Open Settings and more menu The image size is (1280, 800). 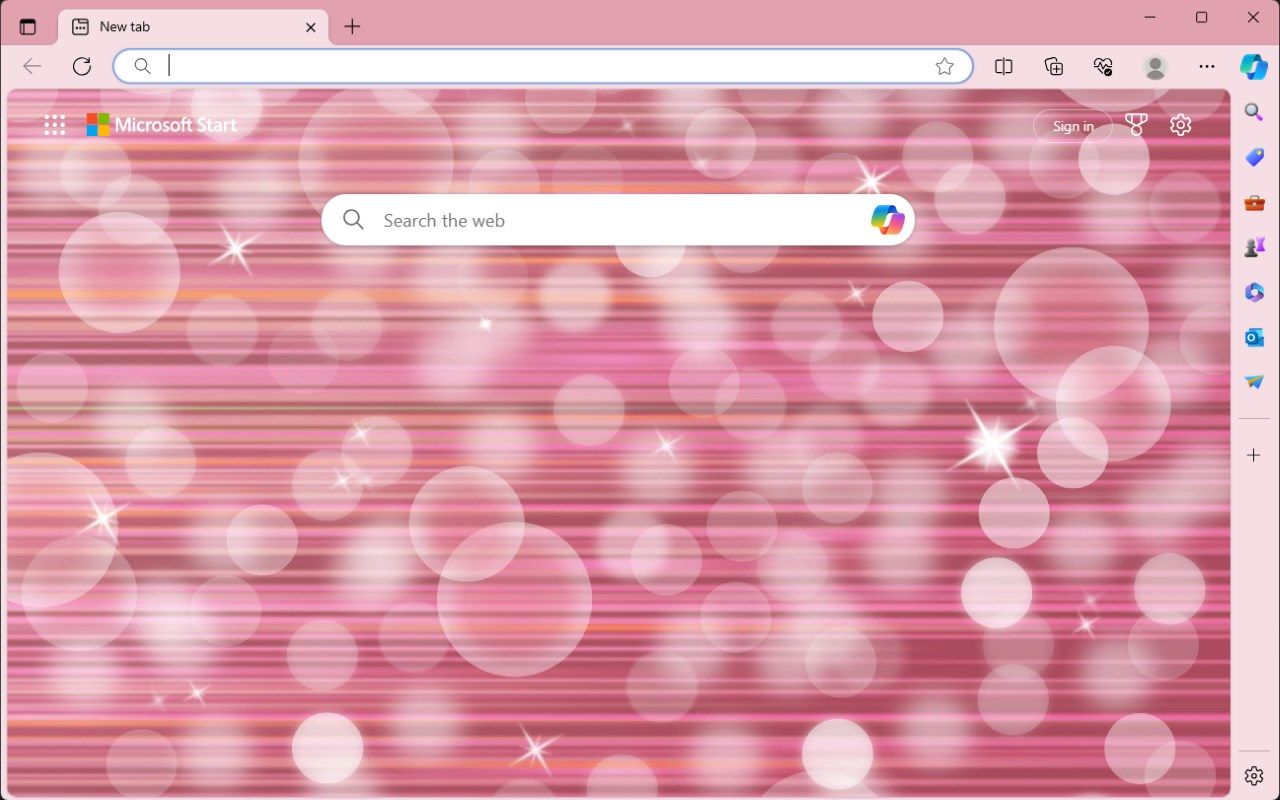click(1207, 66)
